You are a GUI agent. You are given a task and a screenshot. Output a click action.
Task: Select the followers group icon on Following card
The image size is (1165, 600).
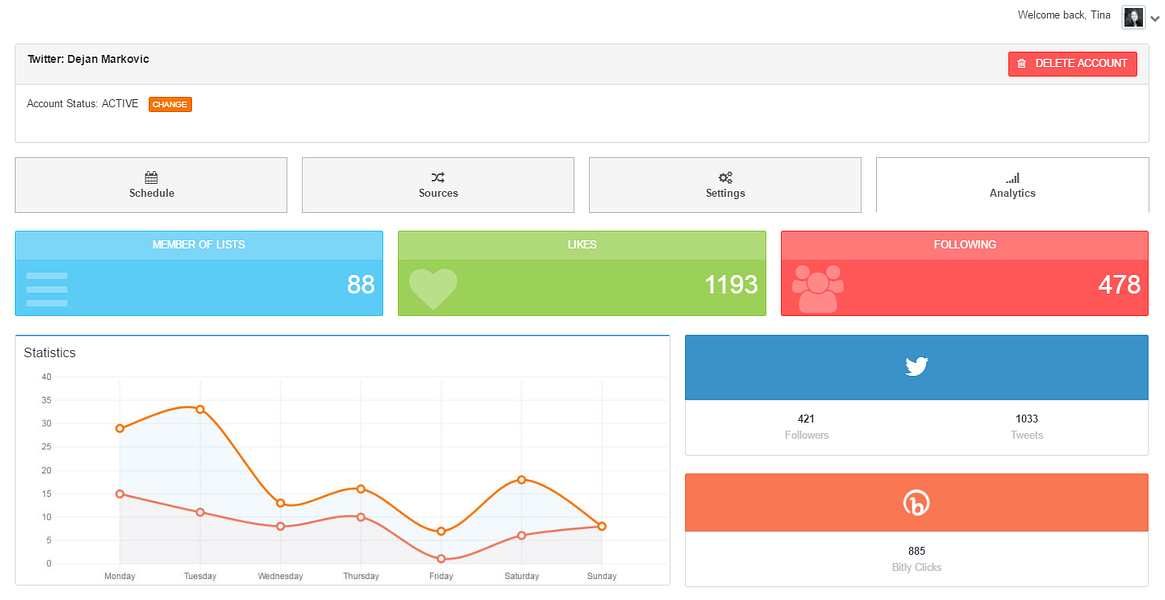pos(819,290)
